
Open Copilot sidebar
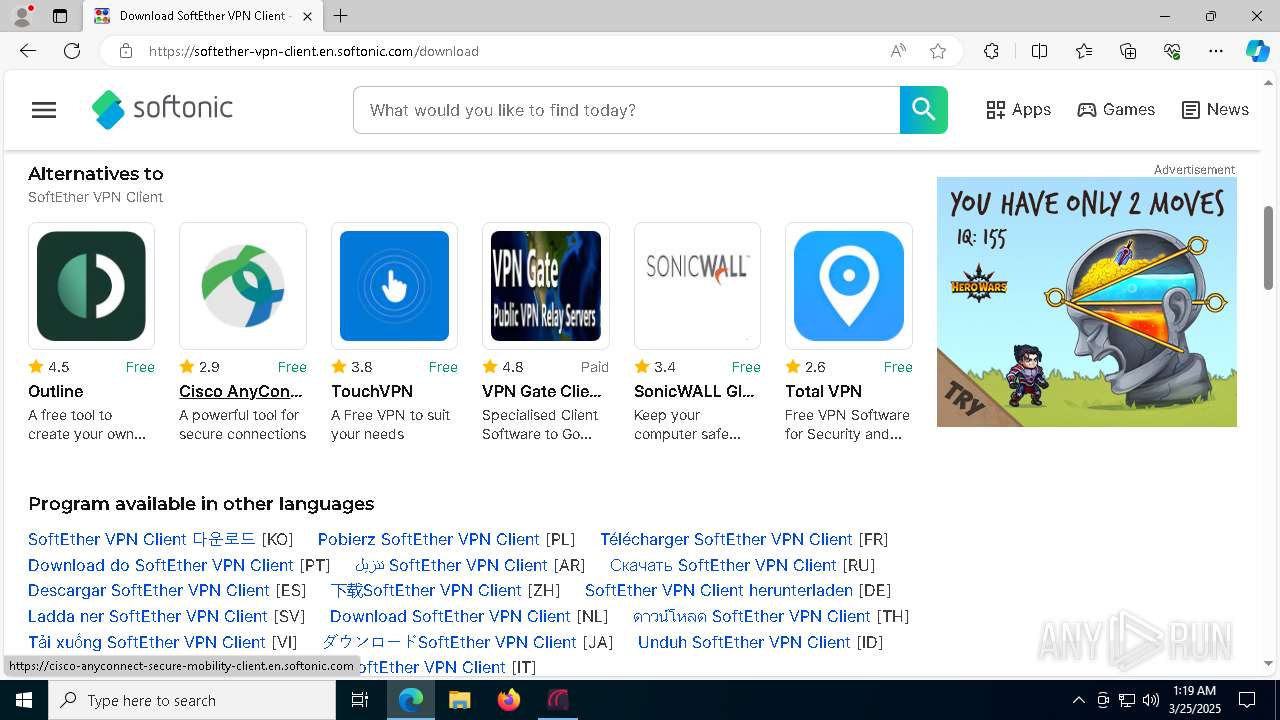1257,51
